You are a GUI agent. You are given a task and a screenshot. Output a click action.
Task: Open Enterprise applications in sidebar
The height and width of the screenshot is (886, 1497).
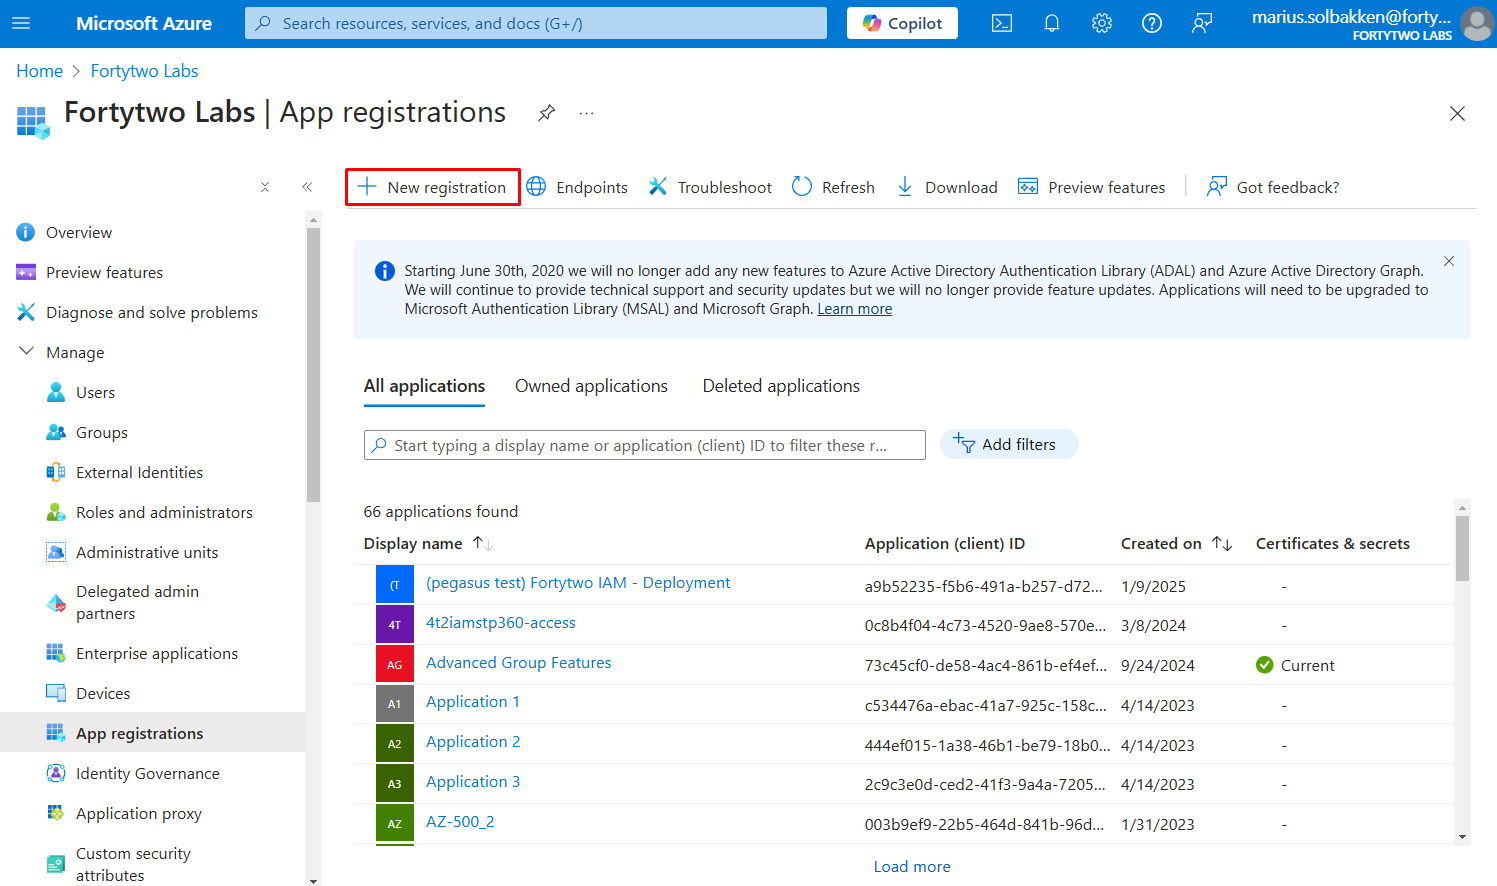pyautogui.click(x=156, y=653)
